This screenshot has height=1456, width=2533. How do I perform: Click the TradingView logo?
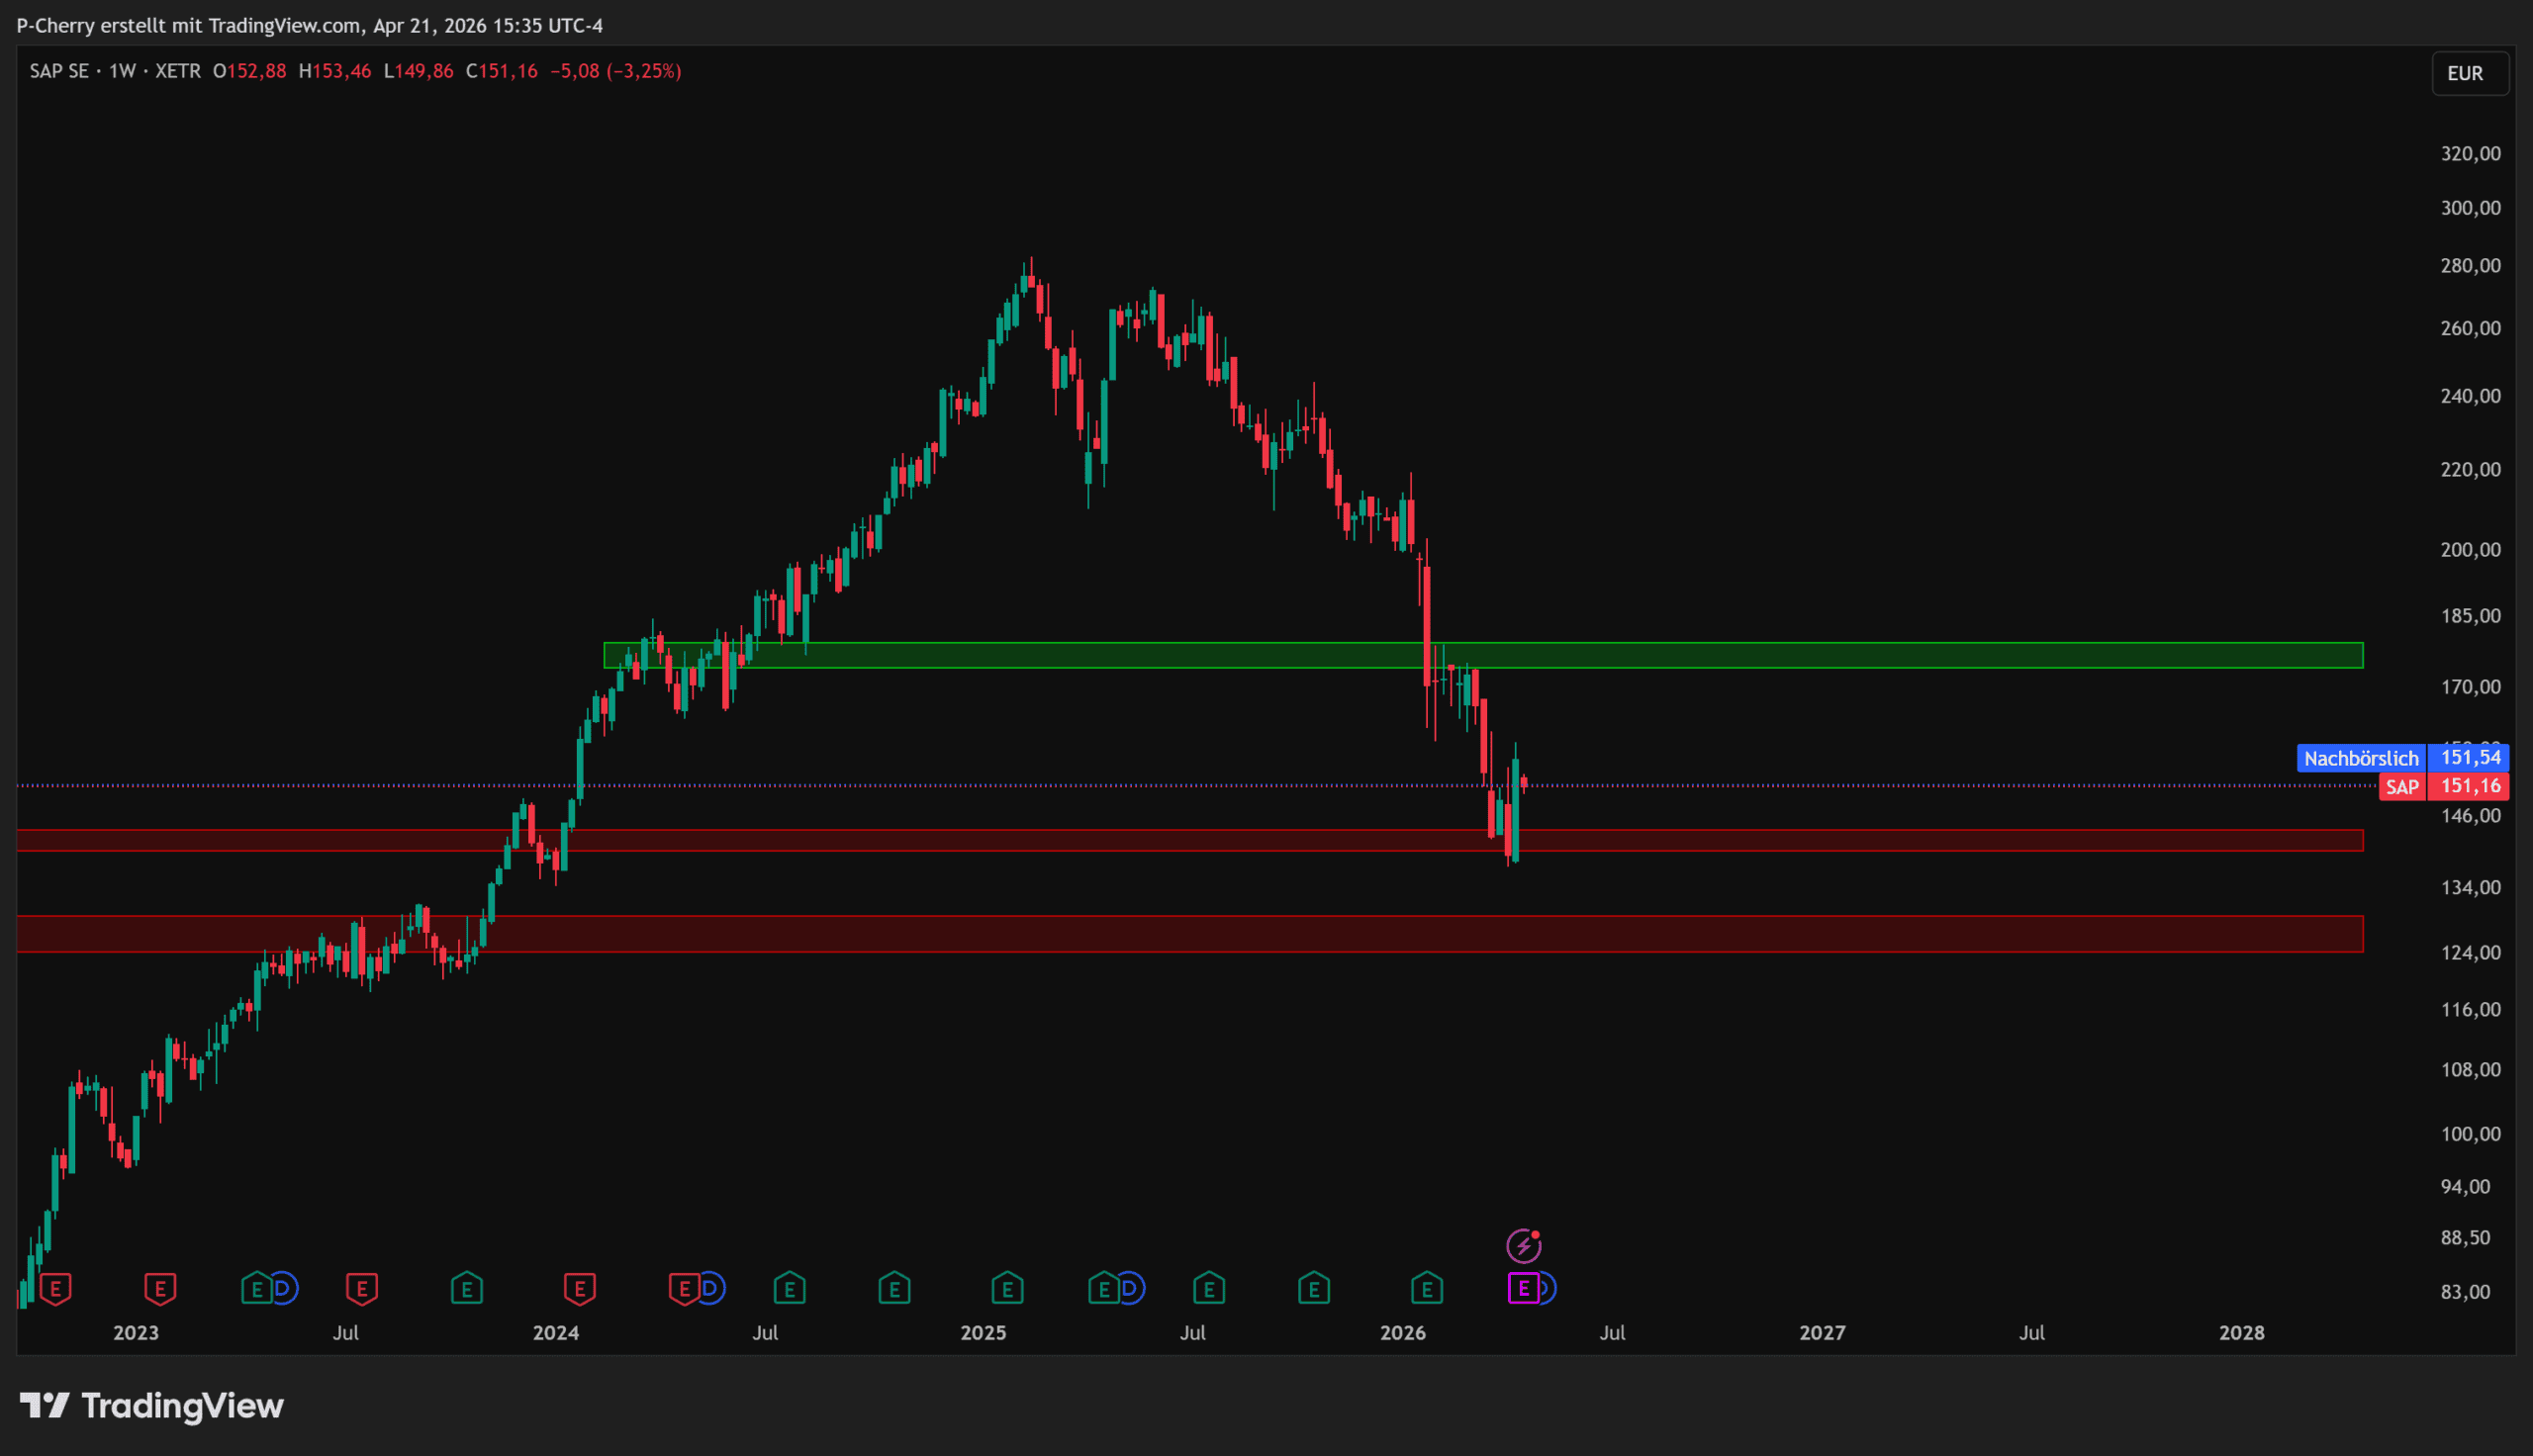(152, 1406)
